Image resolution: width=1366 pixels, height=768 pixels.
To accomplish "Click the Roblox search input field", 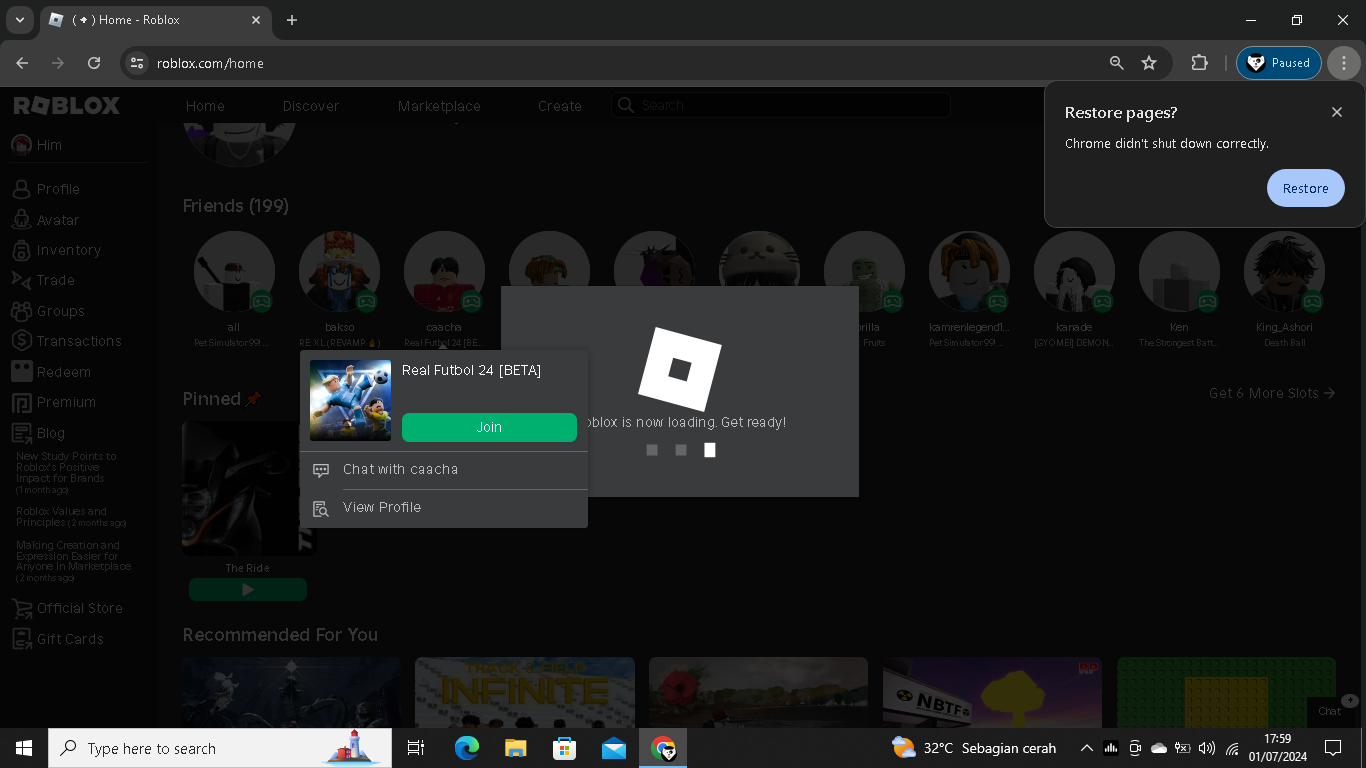I will point(780,105).
